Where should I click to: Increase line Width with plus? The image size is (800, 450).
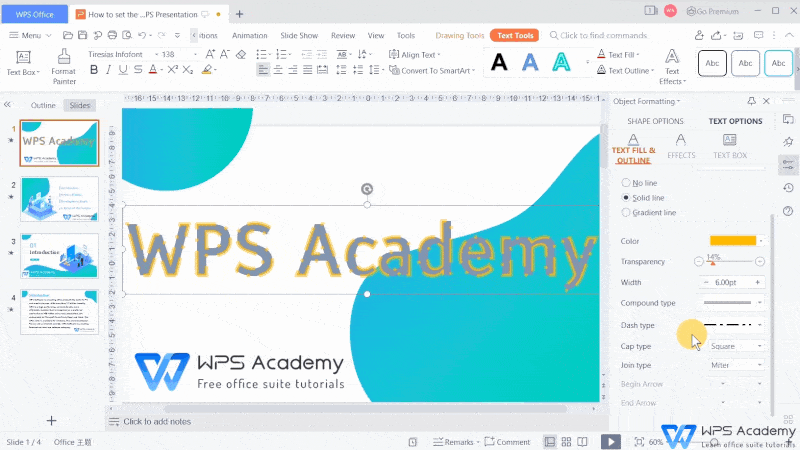tap(758, 282)
